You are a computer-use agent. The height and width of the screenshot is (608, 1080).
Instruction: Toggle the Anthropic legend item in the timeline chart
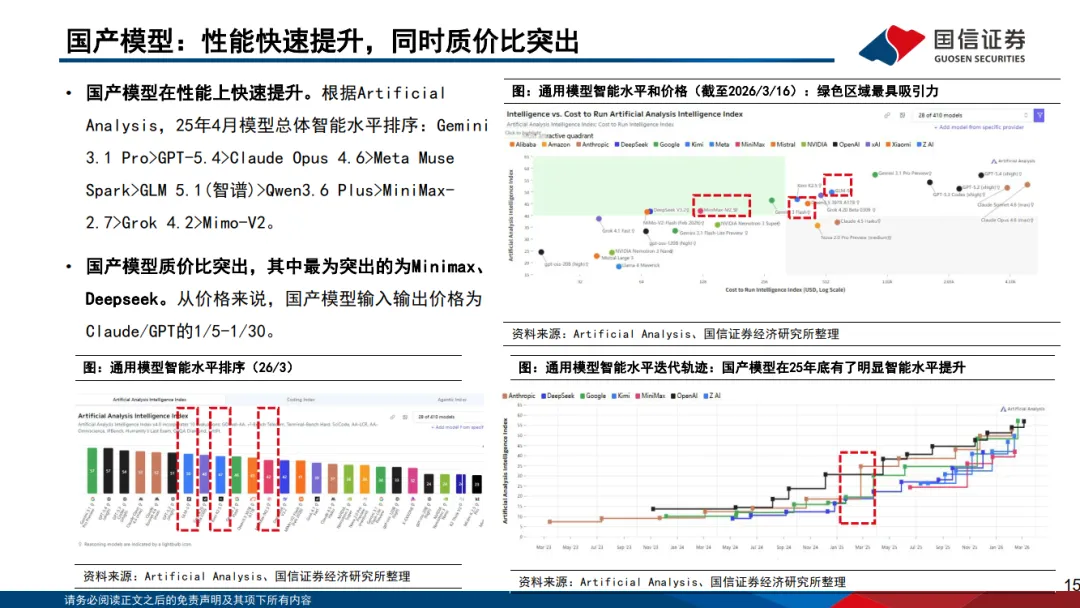pos(519,396)
